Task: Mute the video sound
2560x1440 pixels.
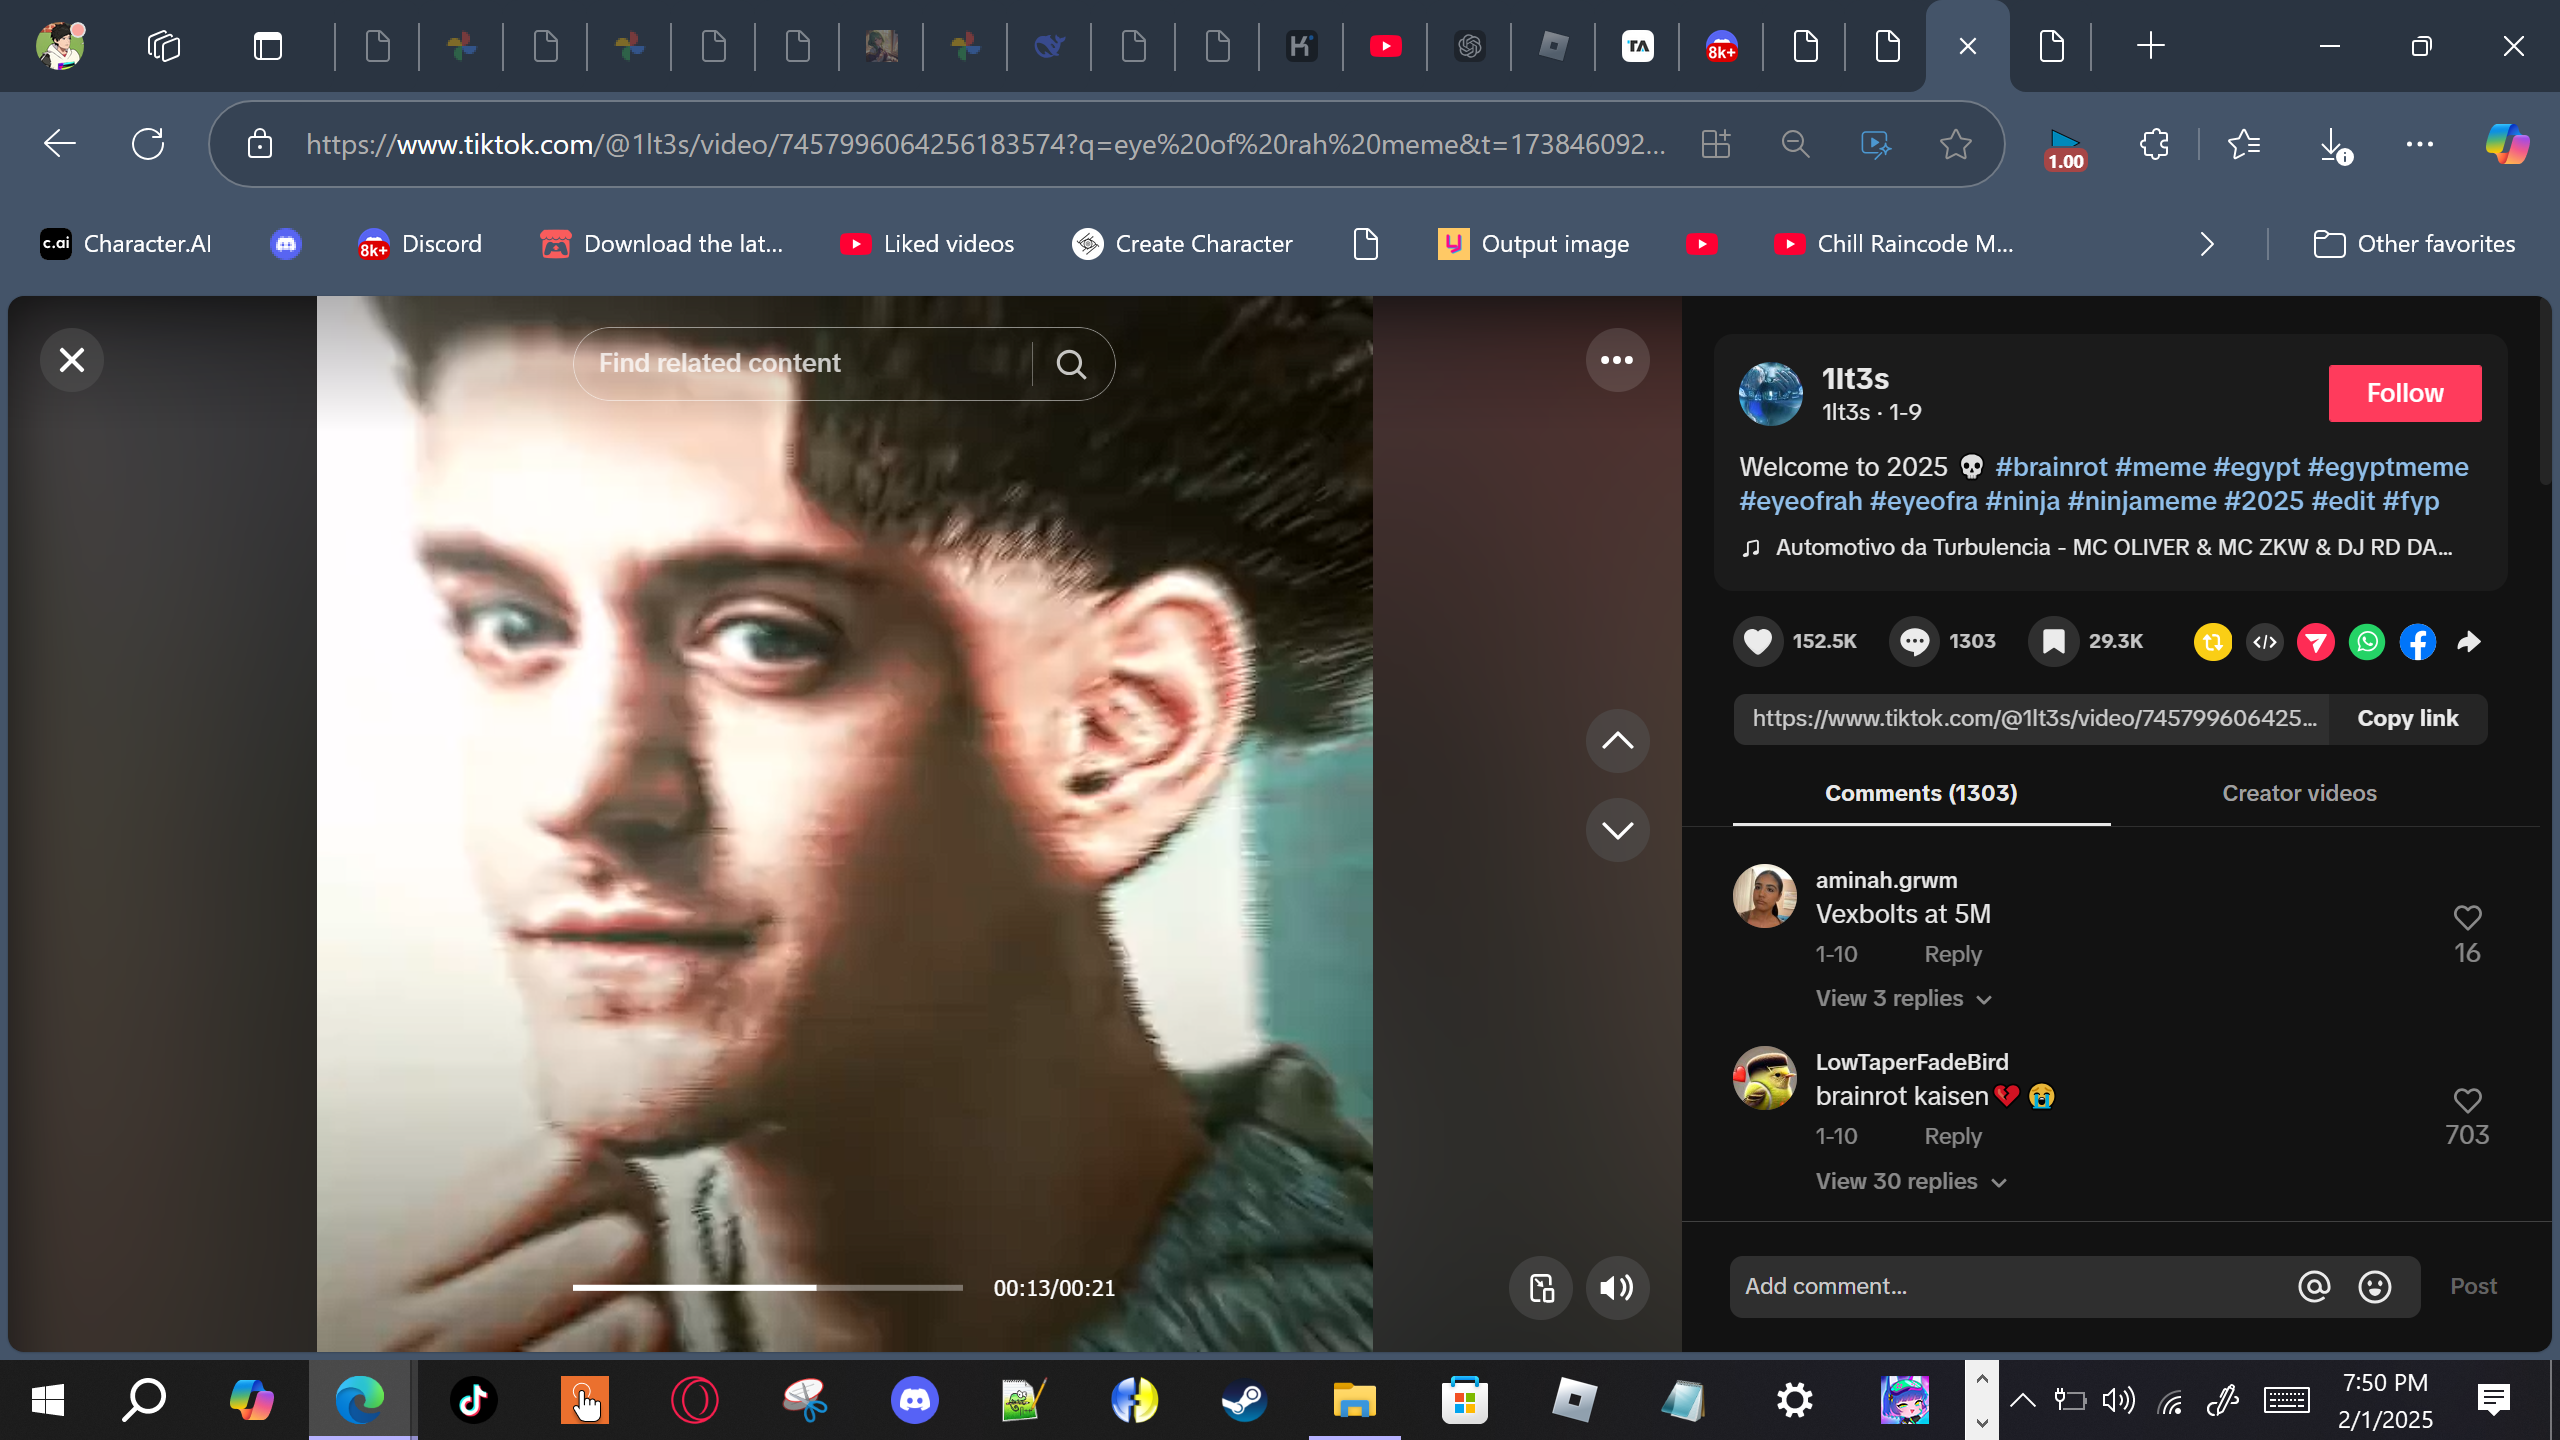Action: click(x=1617, y=1288)
